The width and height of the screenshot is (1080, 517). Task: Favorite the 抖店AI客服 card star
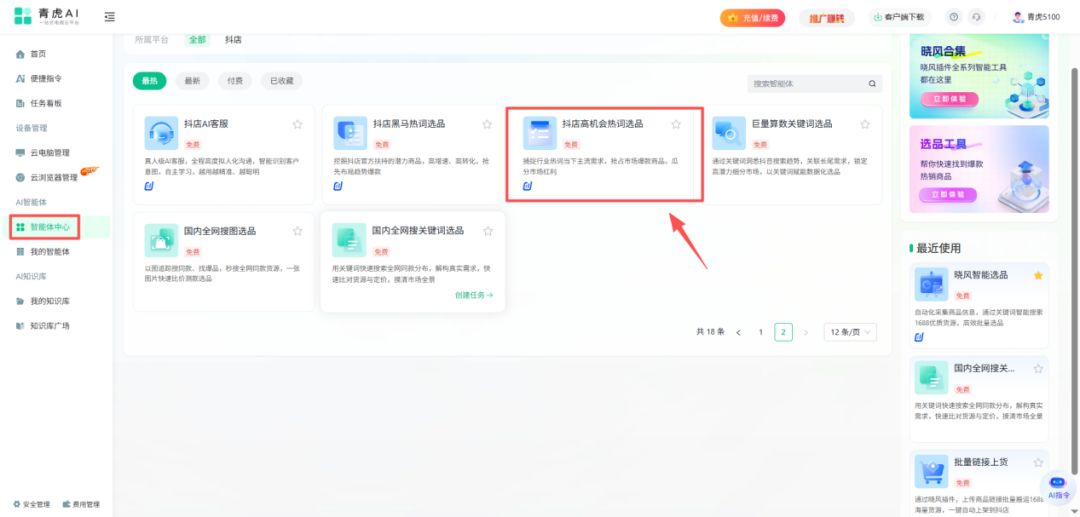point(298,125)
